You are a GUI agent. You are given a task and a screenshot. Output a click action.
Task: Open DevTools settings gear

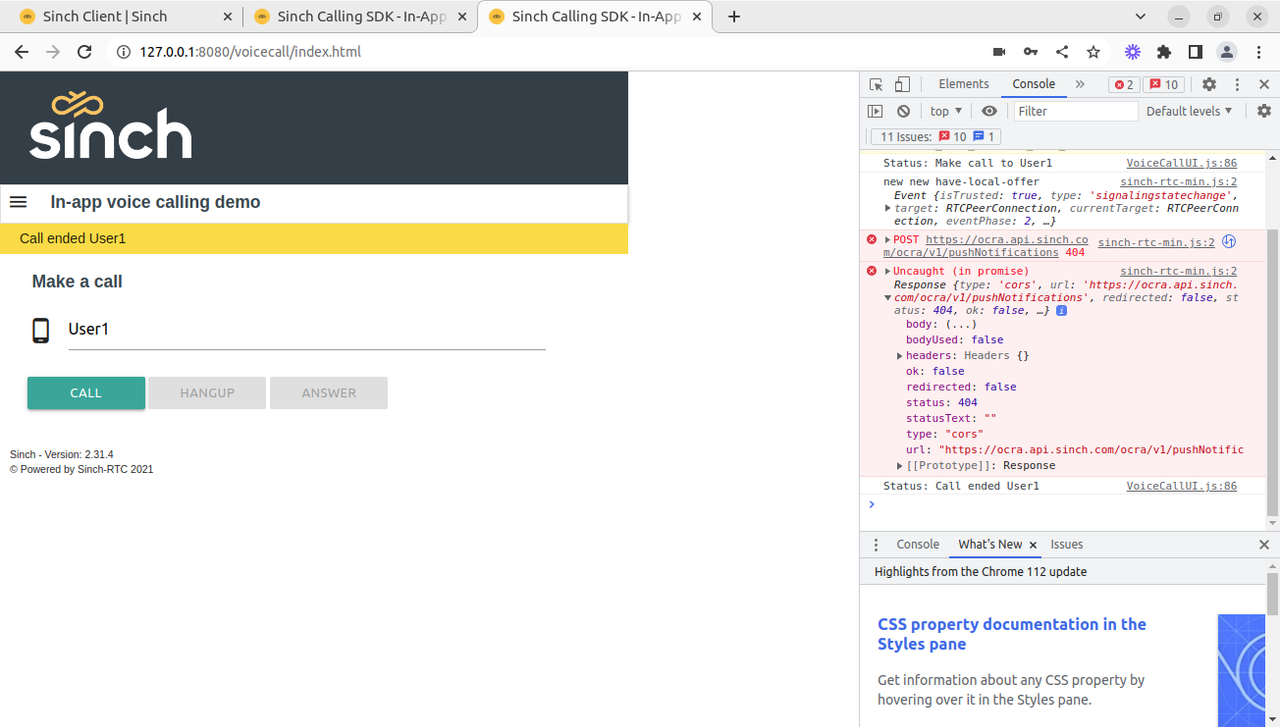[x=1209, y=85]
